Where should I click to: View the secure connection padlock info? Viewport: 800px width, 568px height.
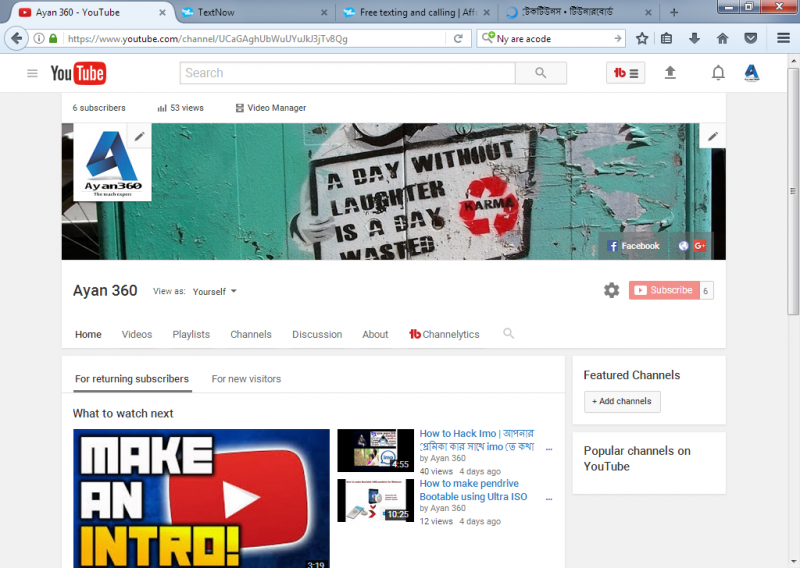click(53, 38)
